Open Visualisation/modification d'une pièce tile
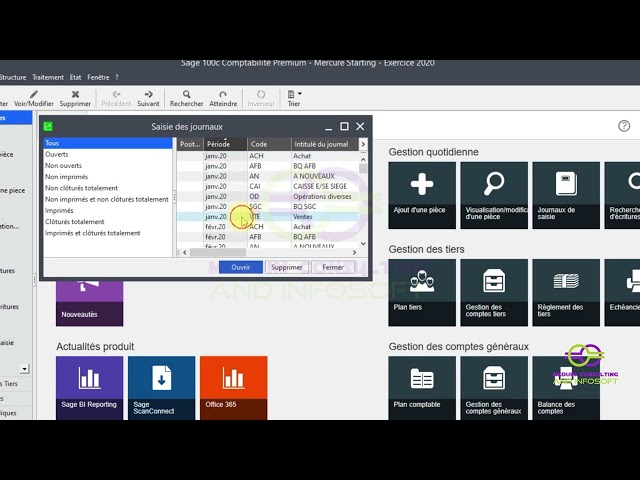This screenshot has height=480, width=640. click(494, 195)
